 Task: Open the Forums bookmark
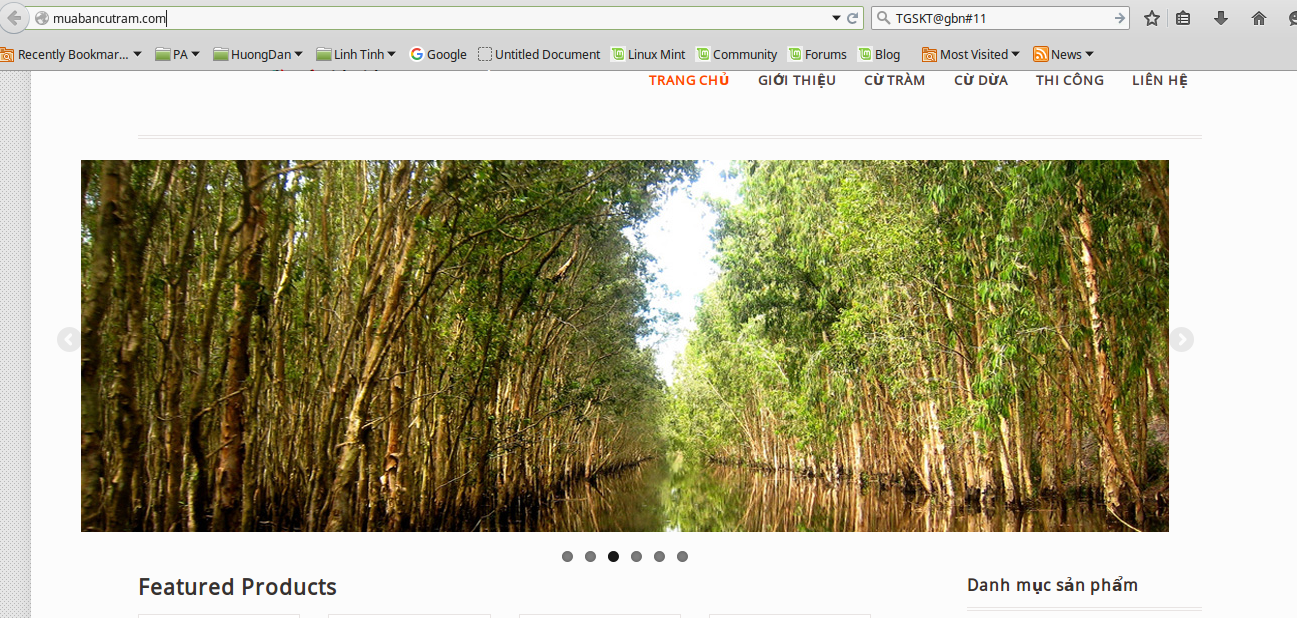[817, 54]
